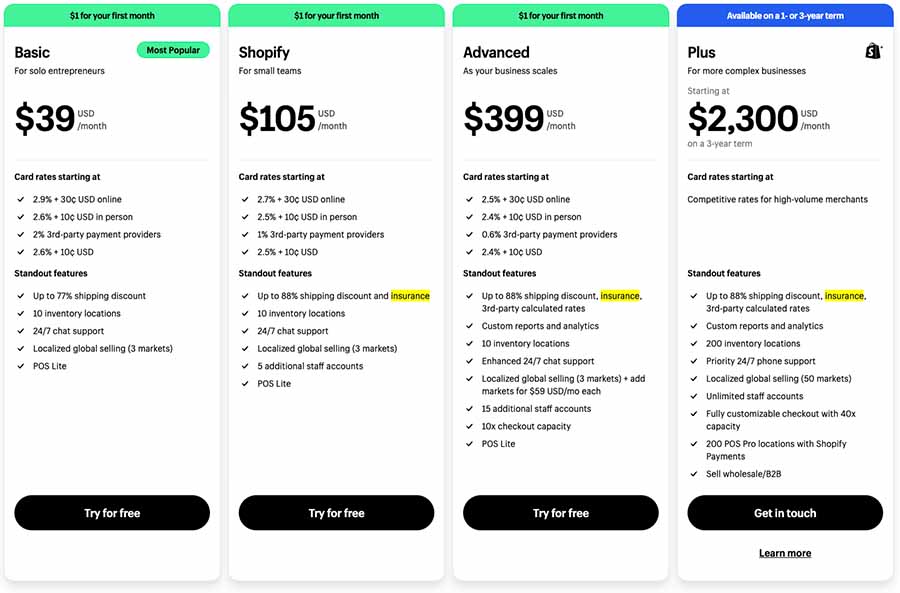Image resolution: width=900 pixels, height=593 pixels.
Task: Click the checkmark beside '10x checkout capacity'
Action: point(469,426)
